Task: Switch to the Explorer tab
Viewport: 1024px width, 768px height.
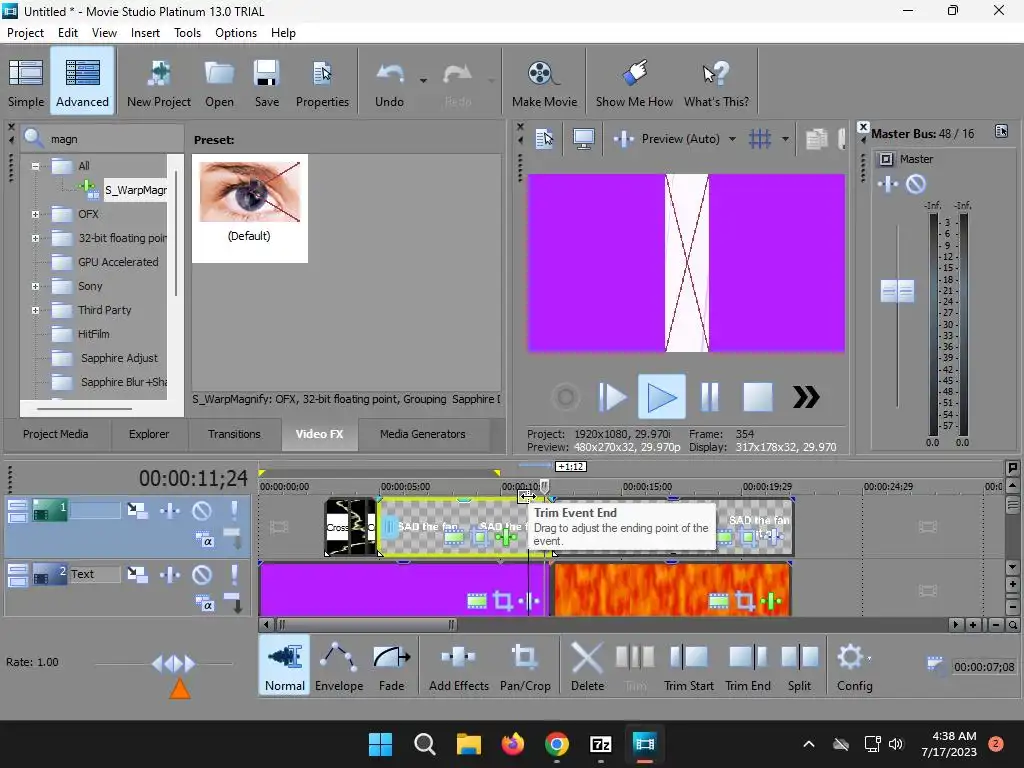Action: point(149,434)
